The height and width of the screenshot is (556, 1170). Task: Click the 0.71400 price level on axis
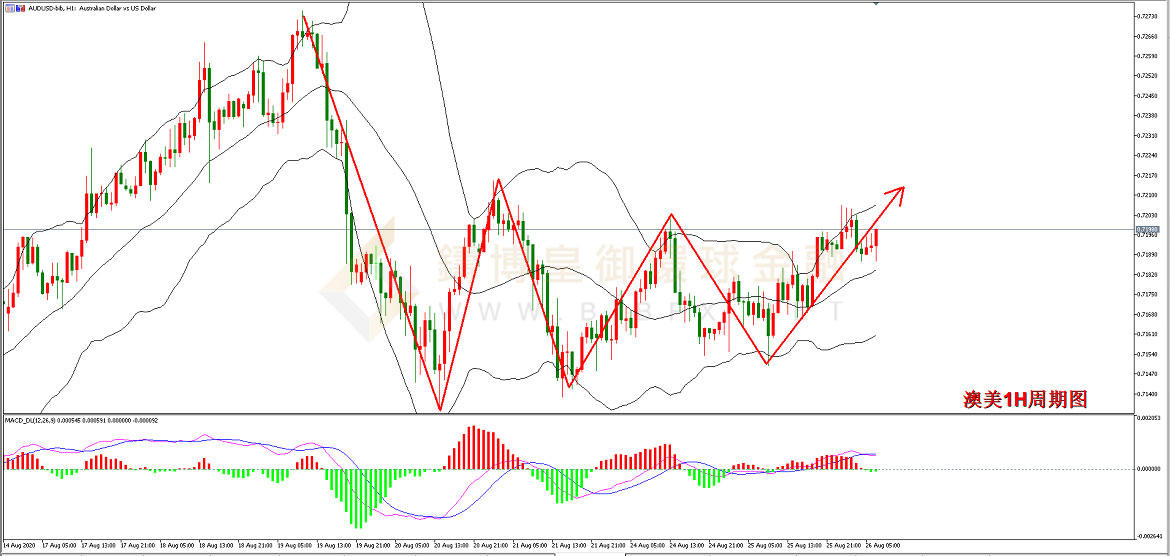[1146, 394]
